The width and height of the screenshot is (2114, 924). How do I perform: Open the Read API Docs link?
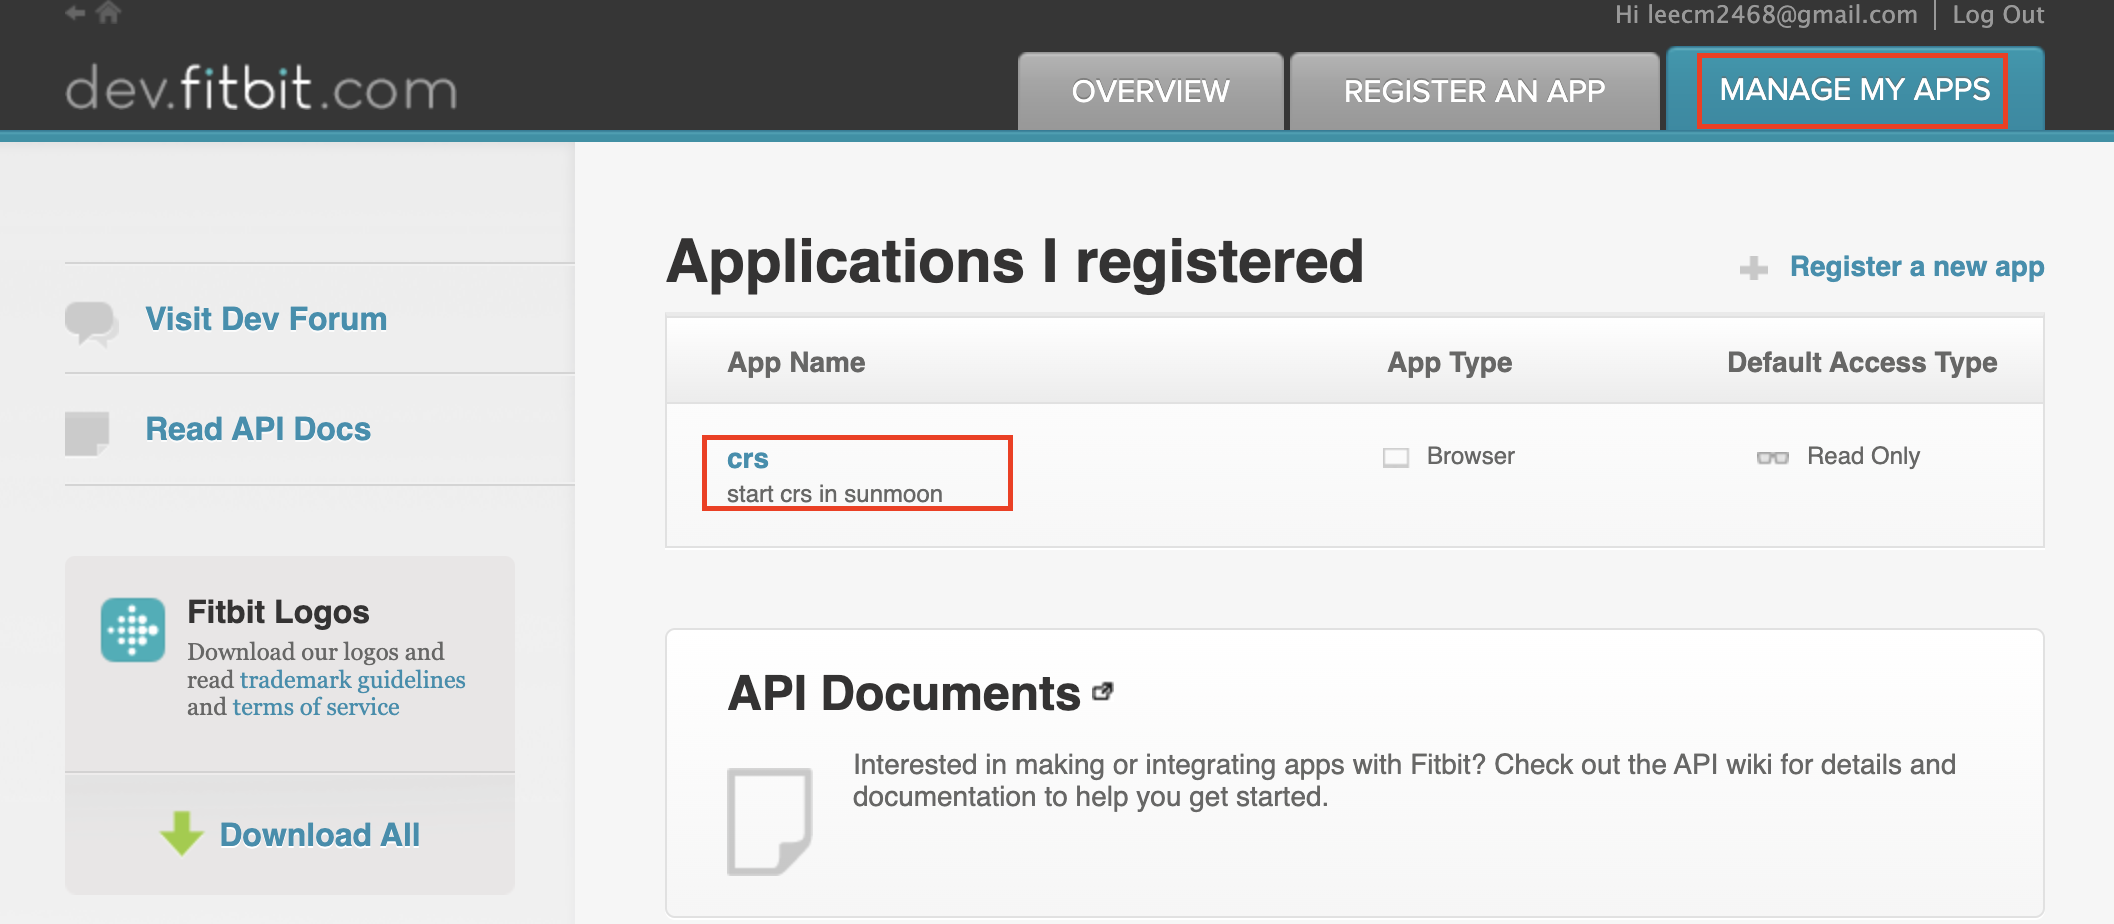click(258, 429)
